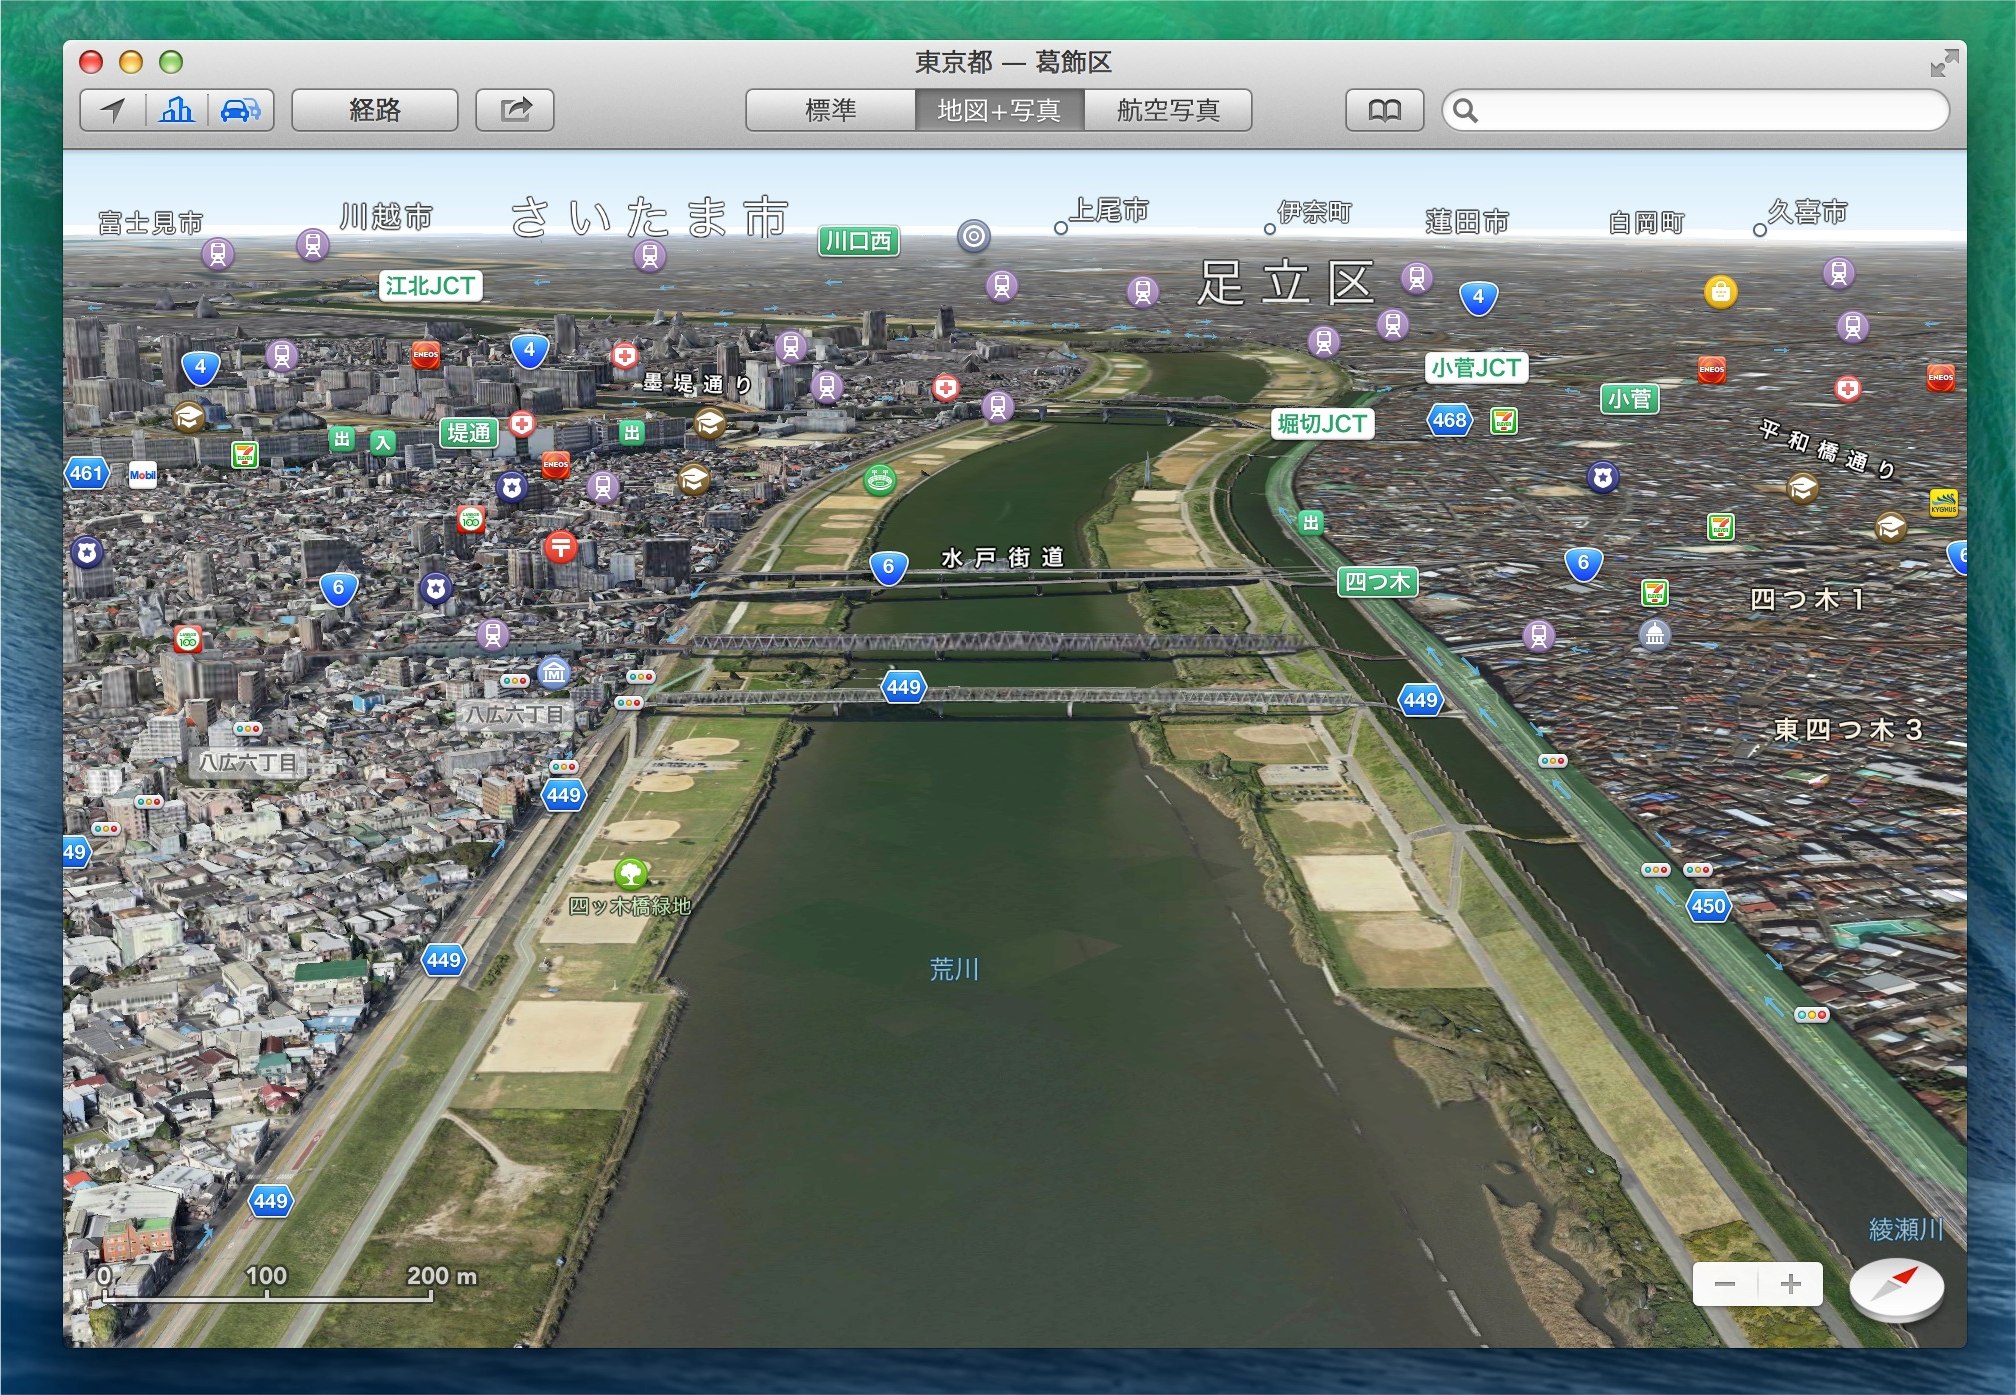The image size is (2016, 1395).
Task: Click the map search field
Action: [1700, 110]
